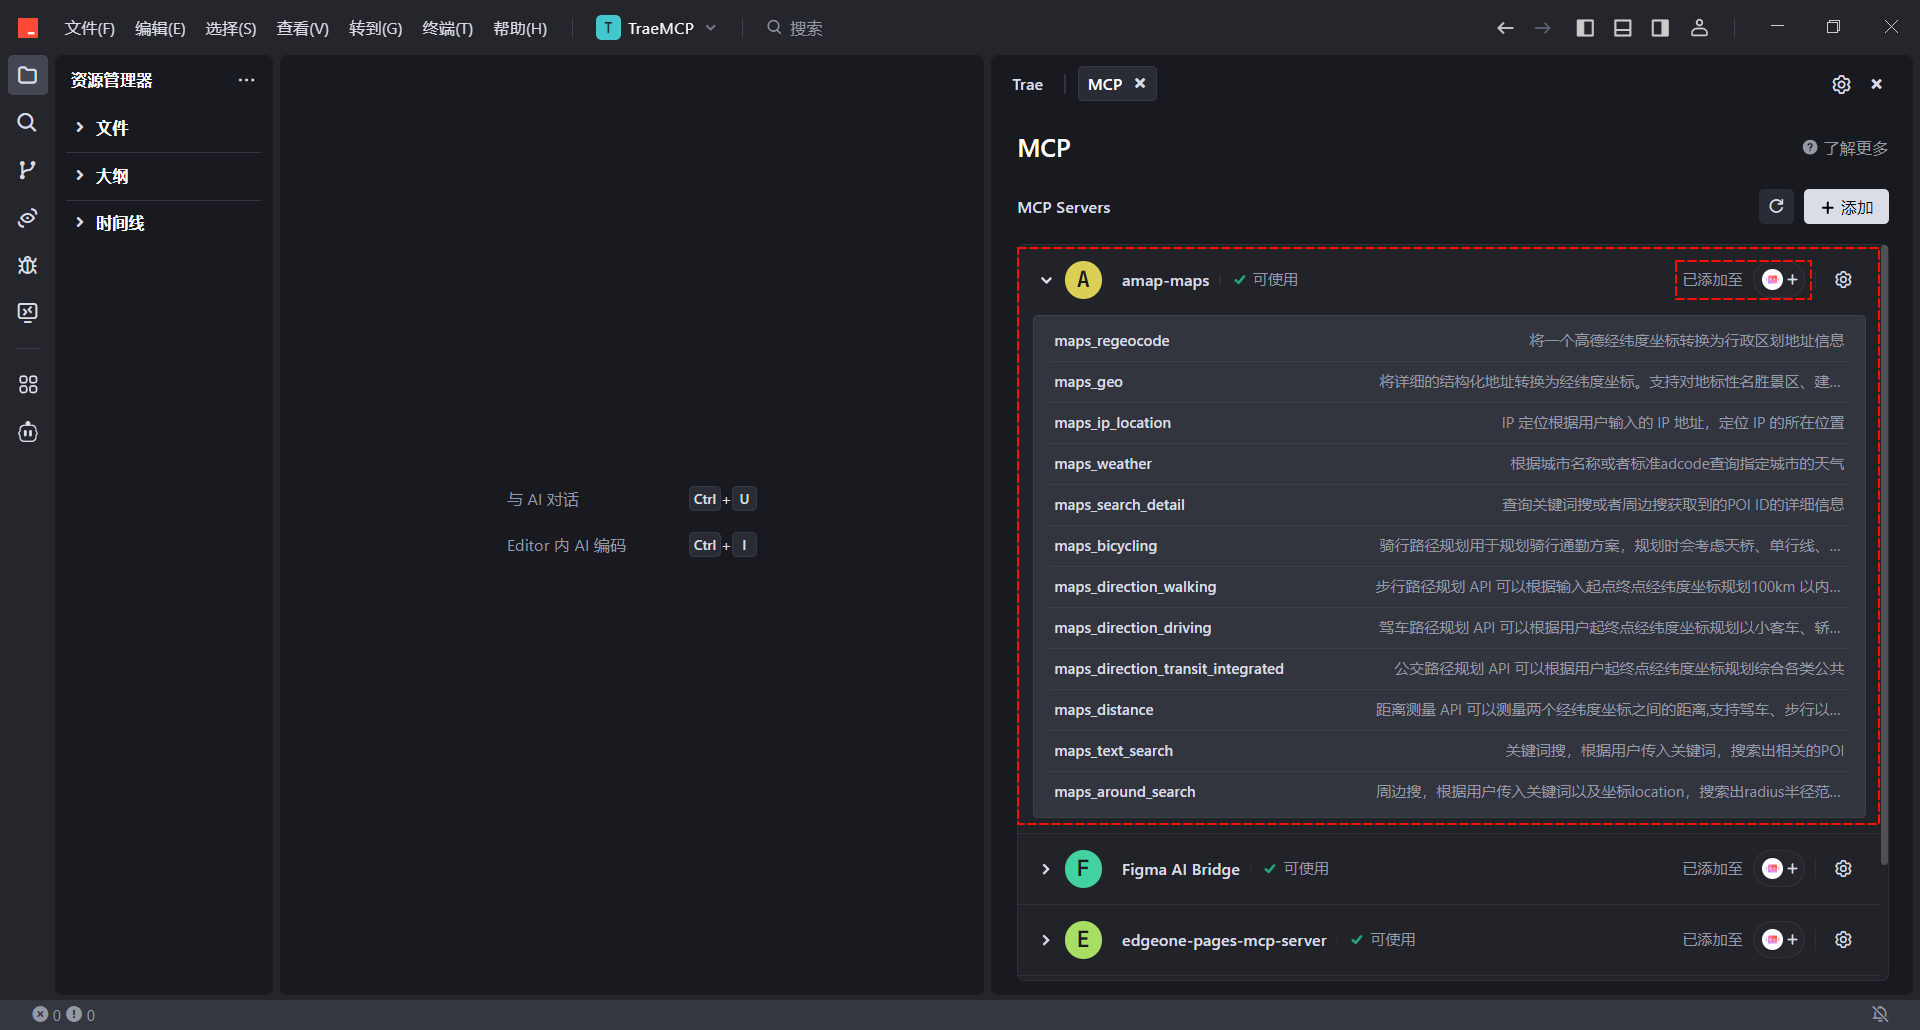The width and height of the screenshot is (1920, 1030).
Task: Click the maps_ip_location tool row
Action: point(1449,423)
